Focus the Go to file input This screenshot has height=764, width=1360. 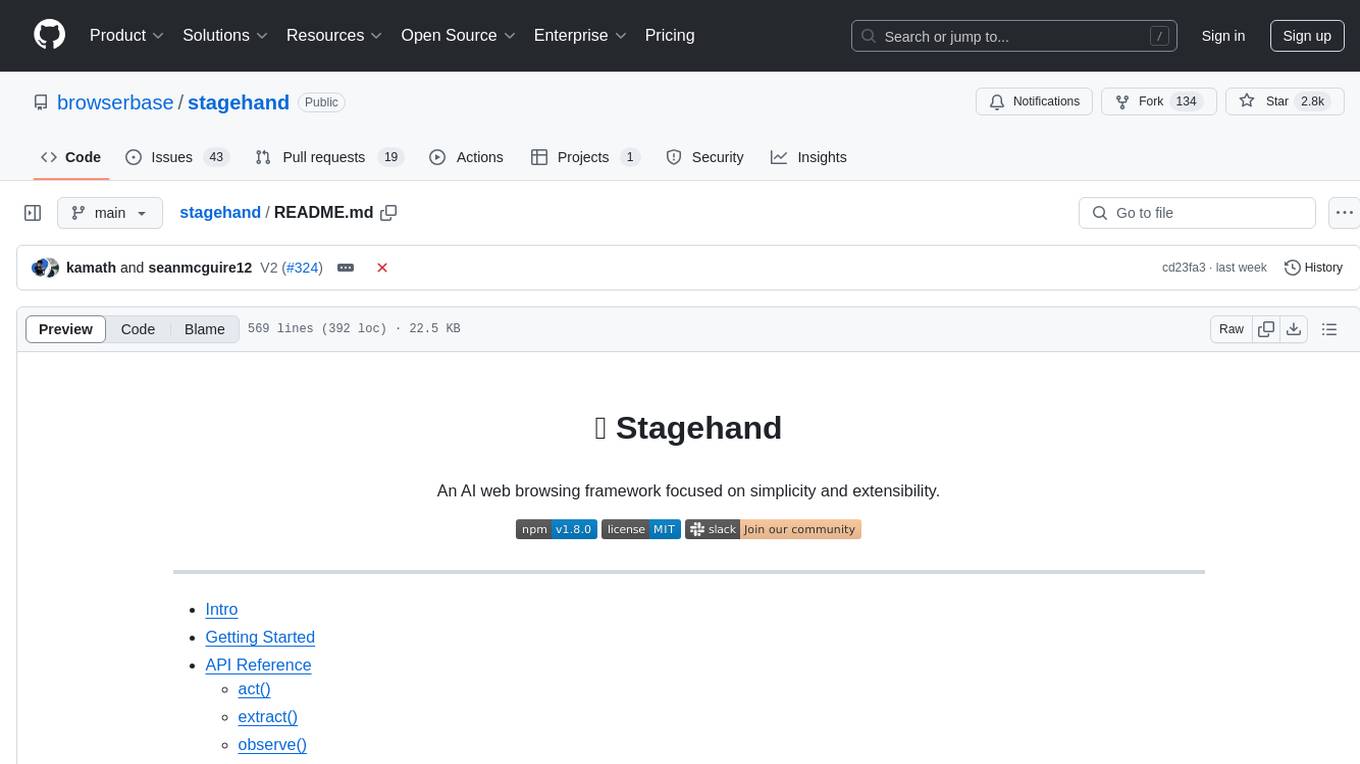tap(1197, 213)
